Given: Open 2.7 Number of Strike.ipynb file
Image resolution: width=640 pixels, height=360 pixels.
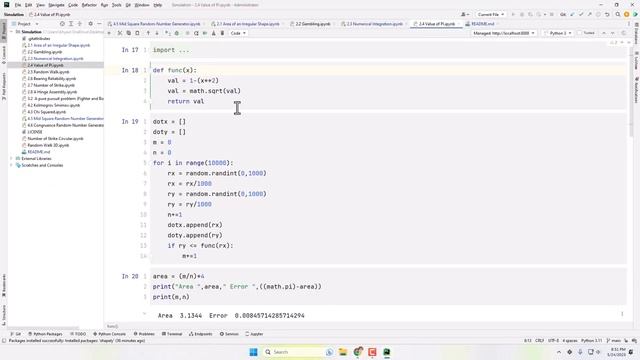Looking at the screenshot, I should (51, 85).
